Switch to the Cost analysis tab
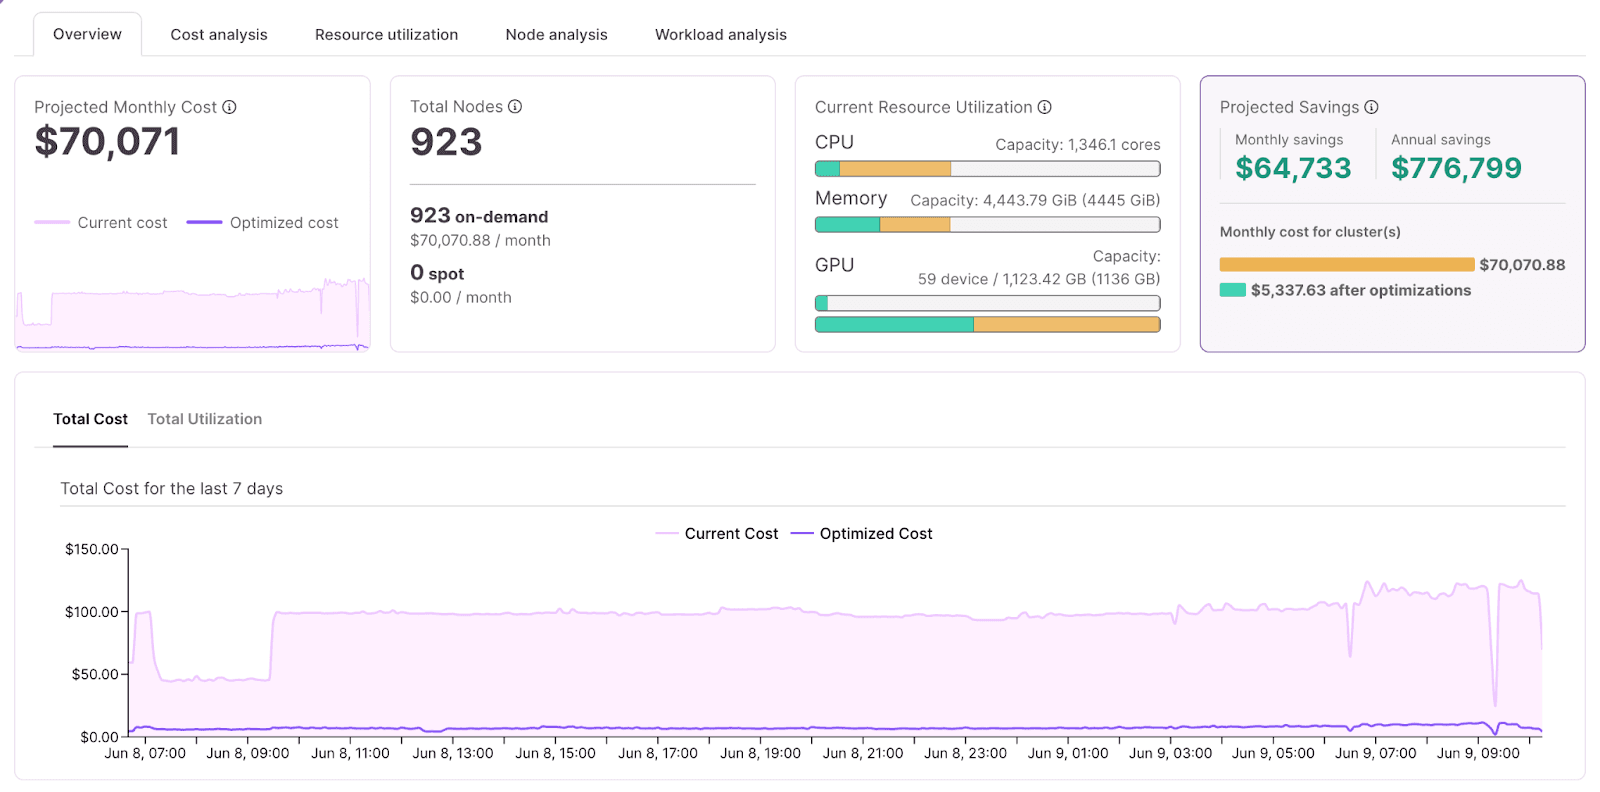The width and height of the screenshot is (1600, 792). click(x=219, y=35)
